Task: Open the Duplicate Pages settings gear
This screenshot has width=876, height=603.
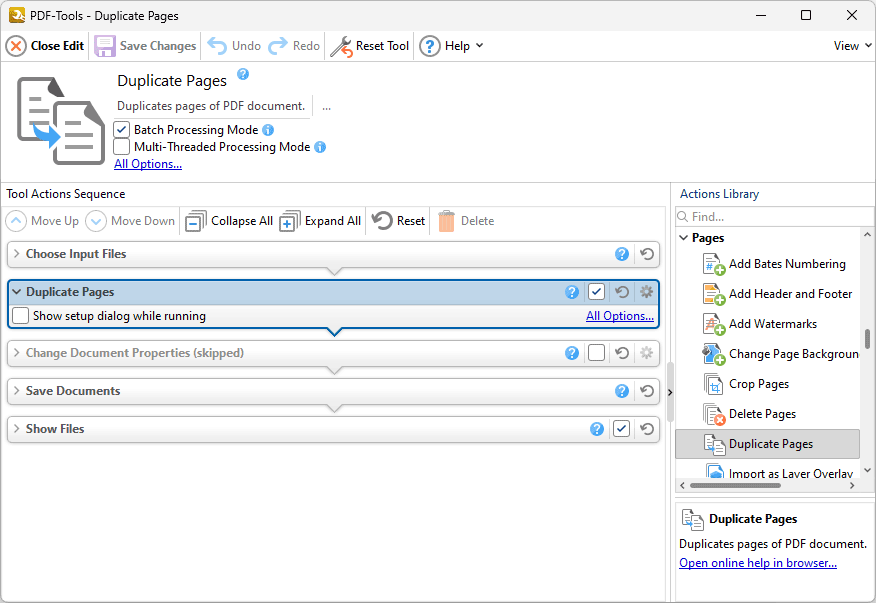Action: pos(646,291)
